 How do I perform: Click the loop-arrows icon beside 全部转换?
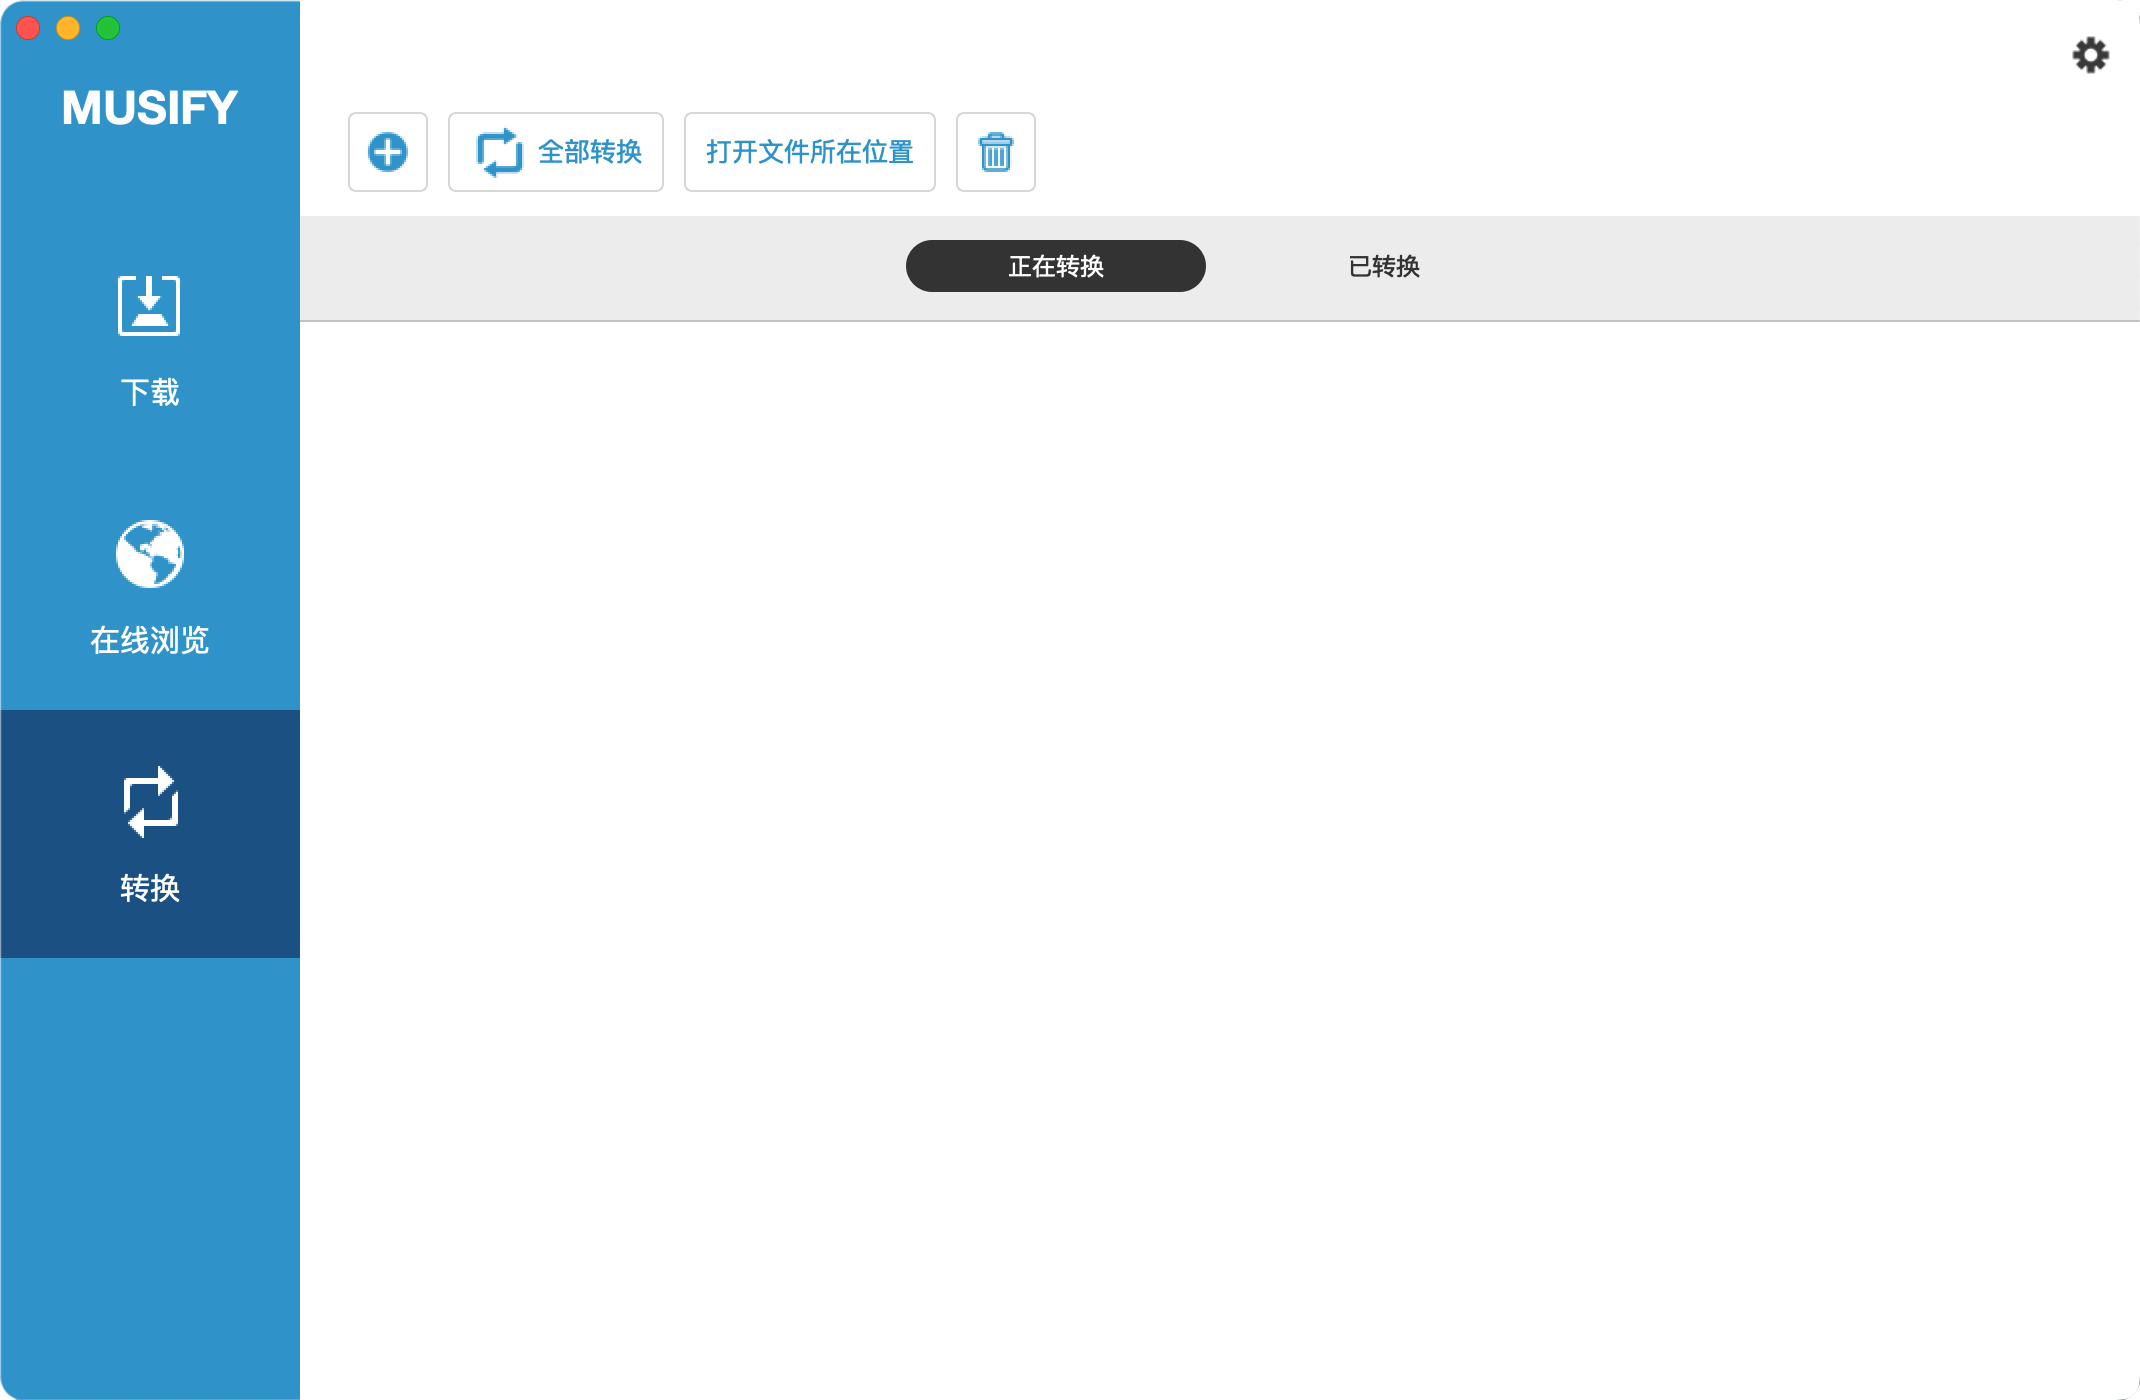[x=499, y=152]
